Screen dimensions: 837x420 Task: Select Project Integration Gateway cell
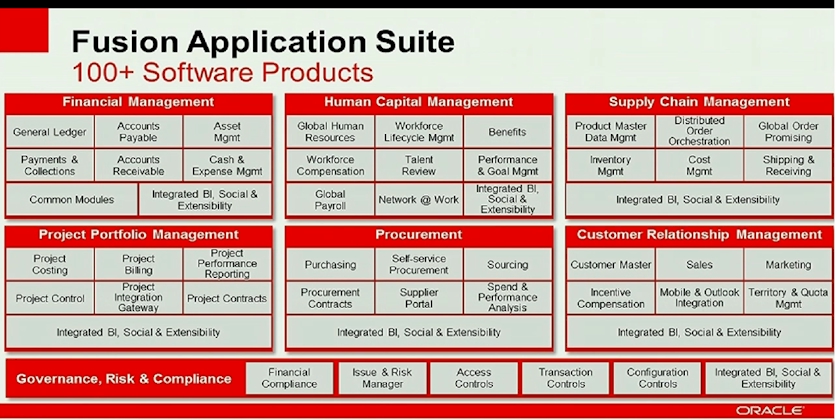[x=138, y=298]
